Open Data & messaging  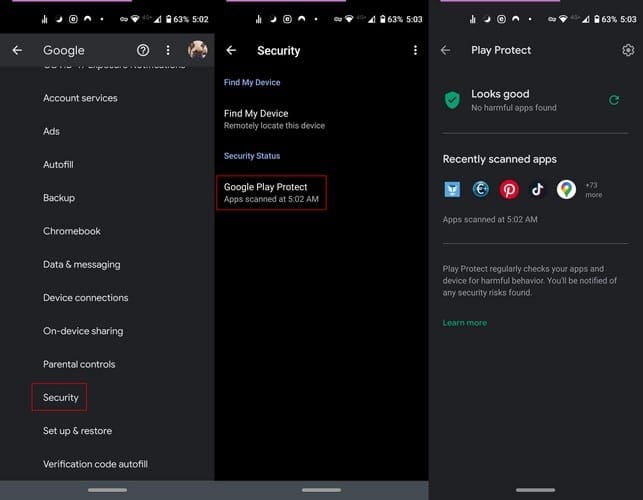[x=82, y=265]
